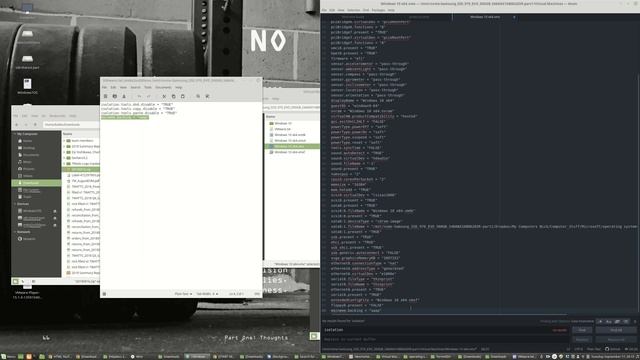Viewport: 640px width, 360px height.
Task: Click Find button in Atom find panel
Action: 582,330
